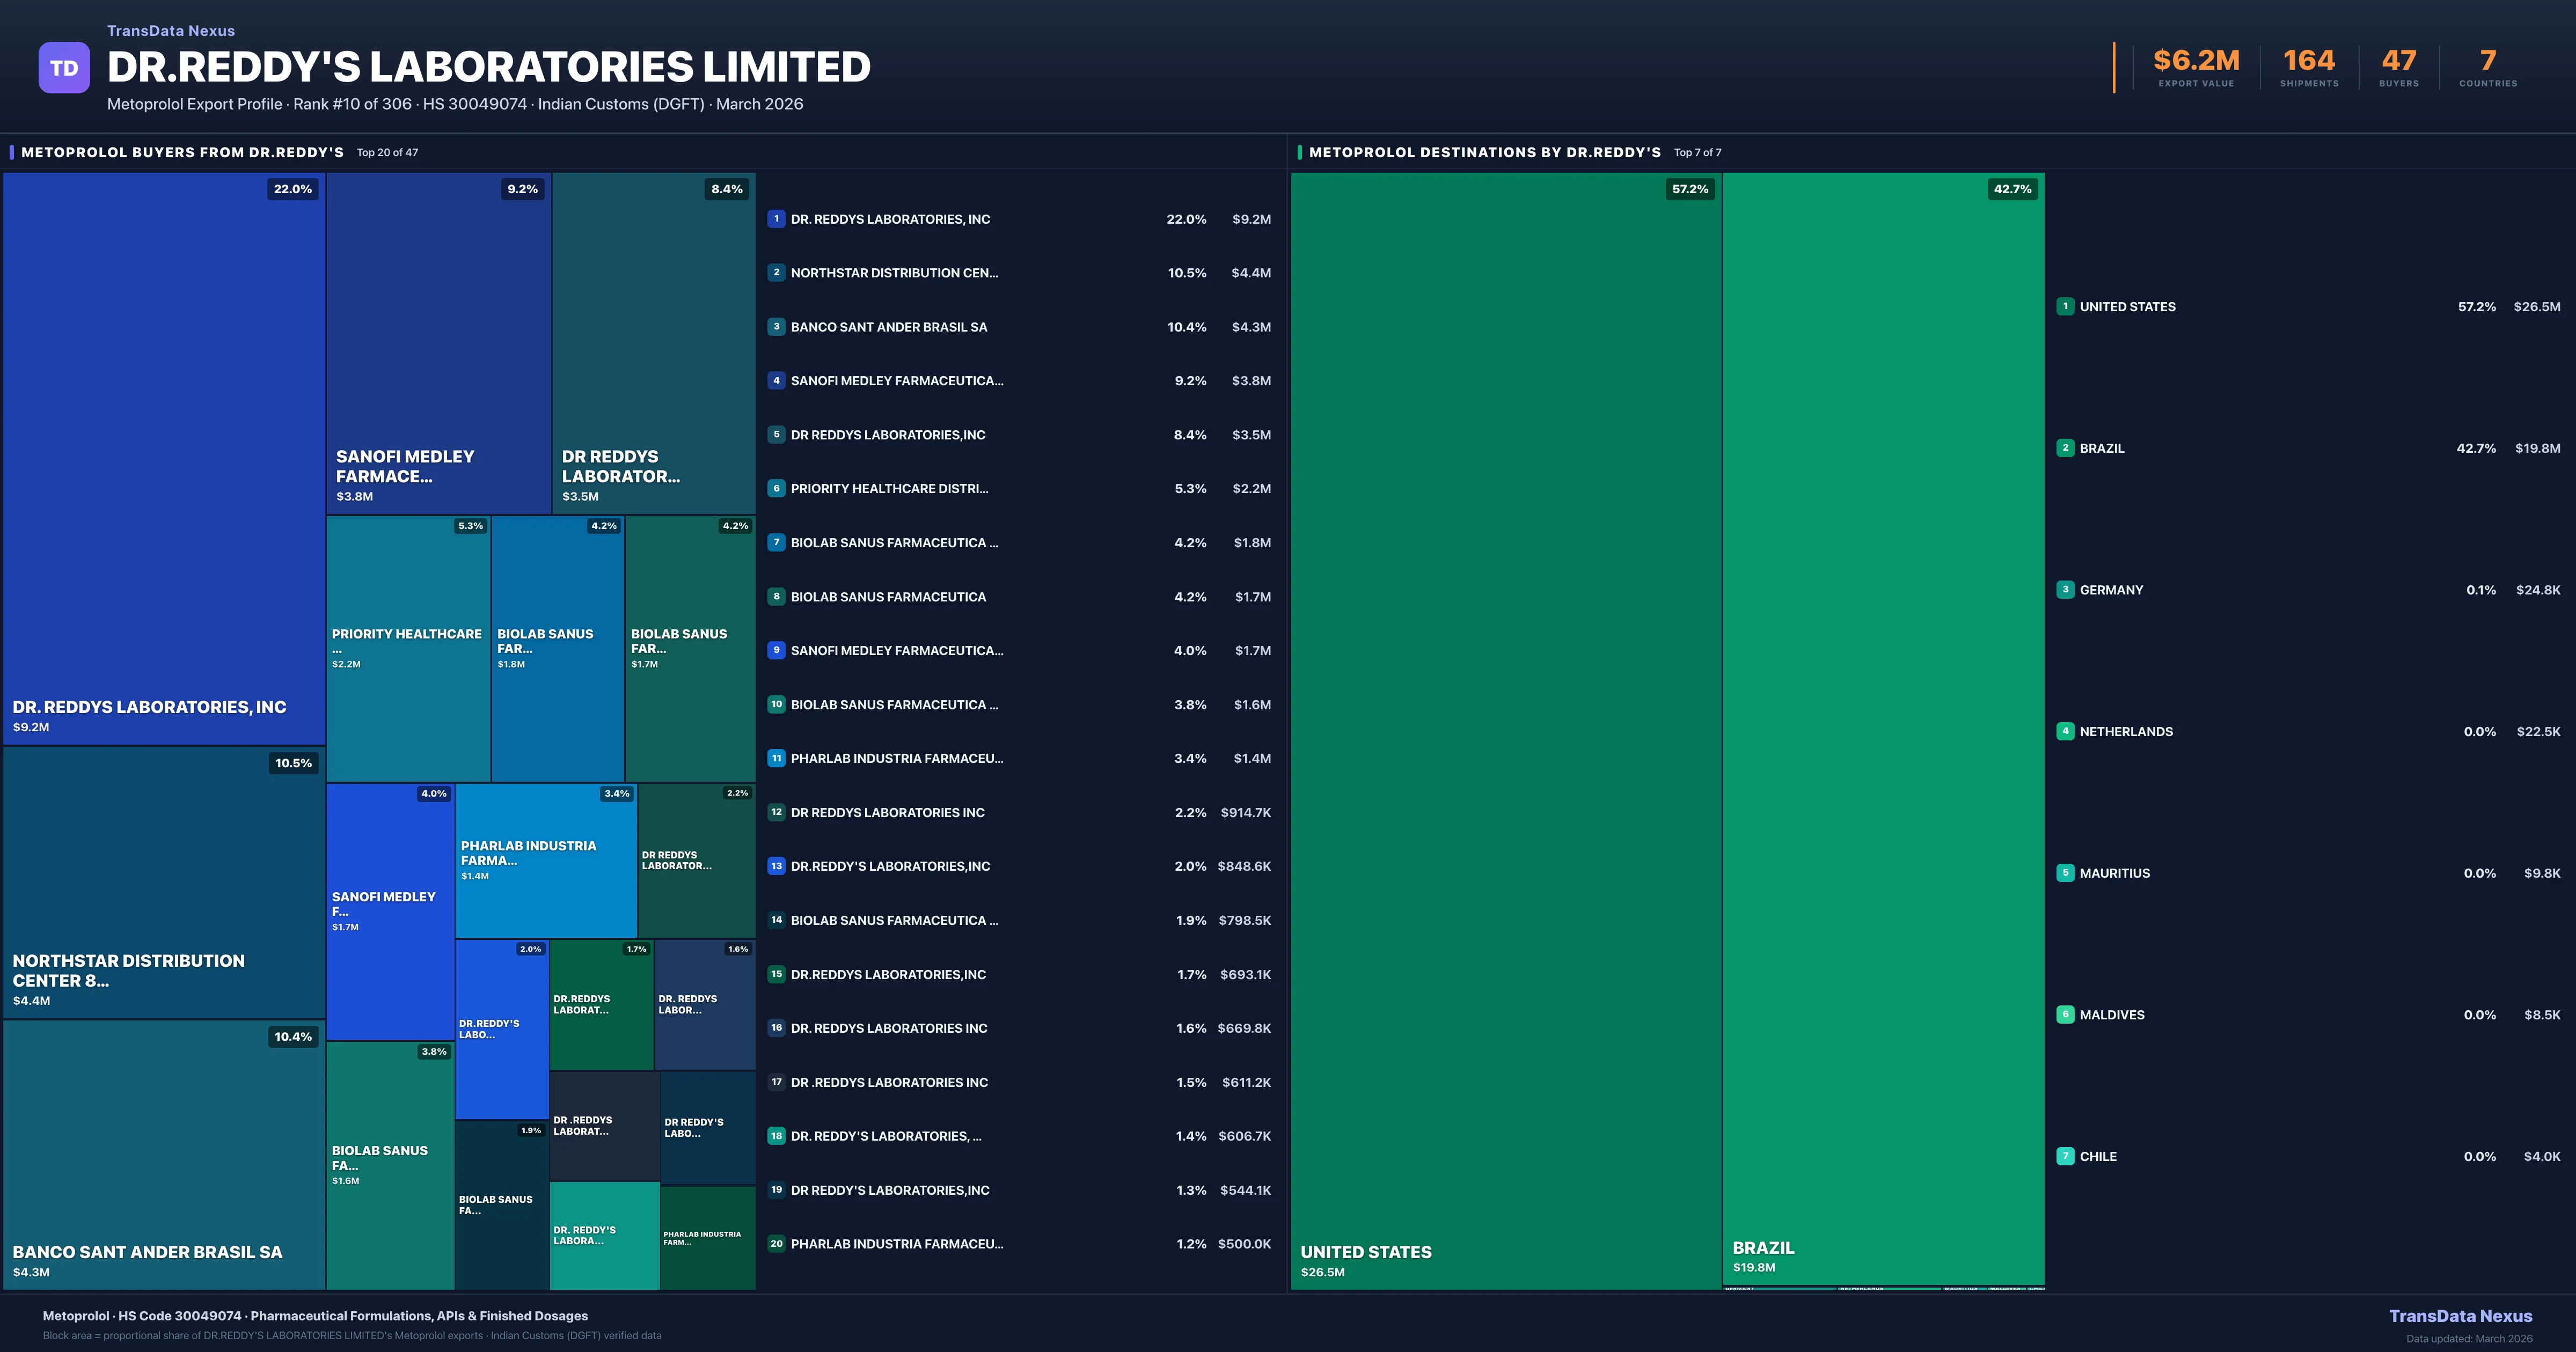
Task: Click rank 1 badge beside DR. REDDYS LABORATORIES, INC
Action: point(776,219)
